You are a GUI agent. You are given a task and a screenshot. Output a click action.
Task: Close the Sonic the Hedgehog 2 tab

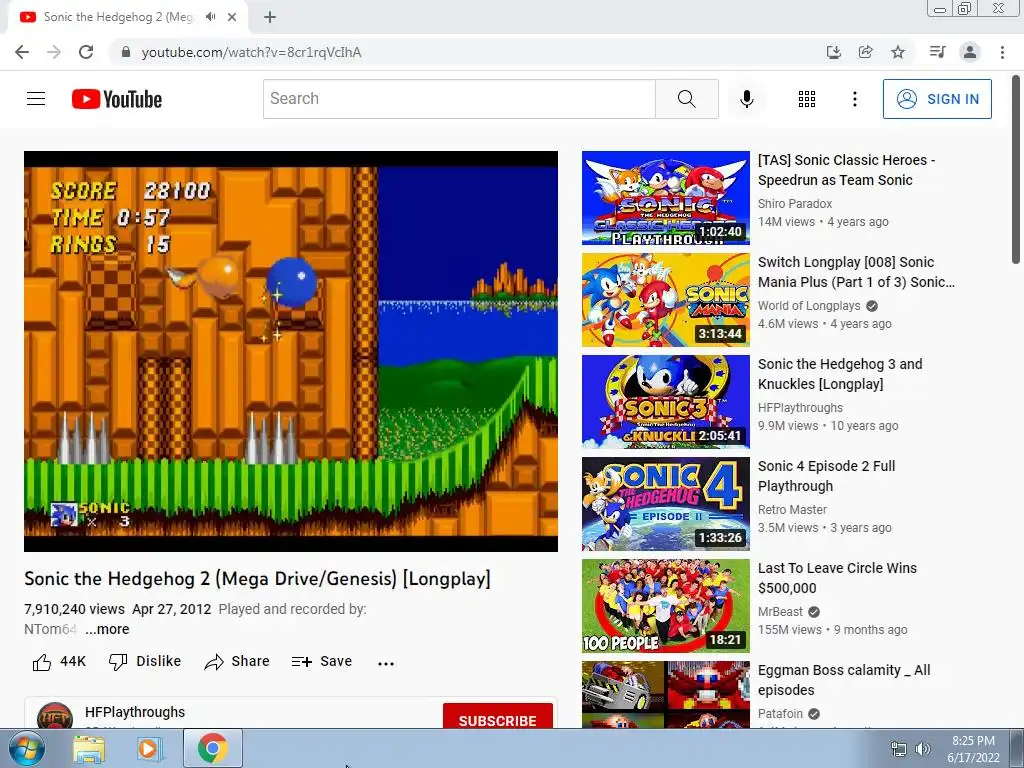pos(232,17)
